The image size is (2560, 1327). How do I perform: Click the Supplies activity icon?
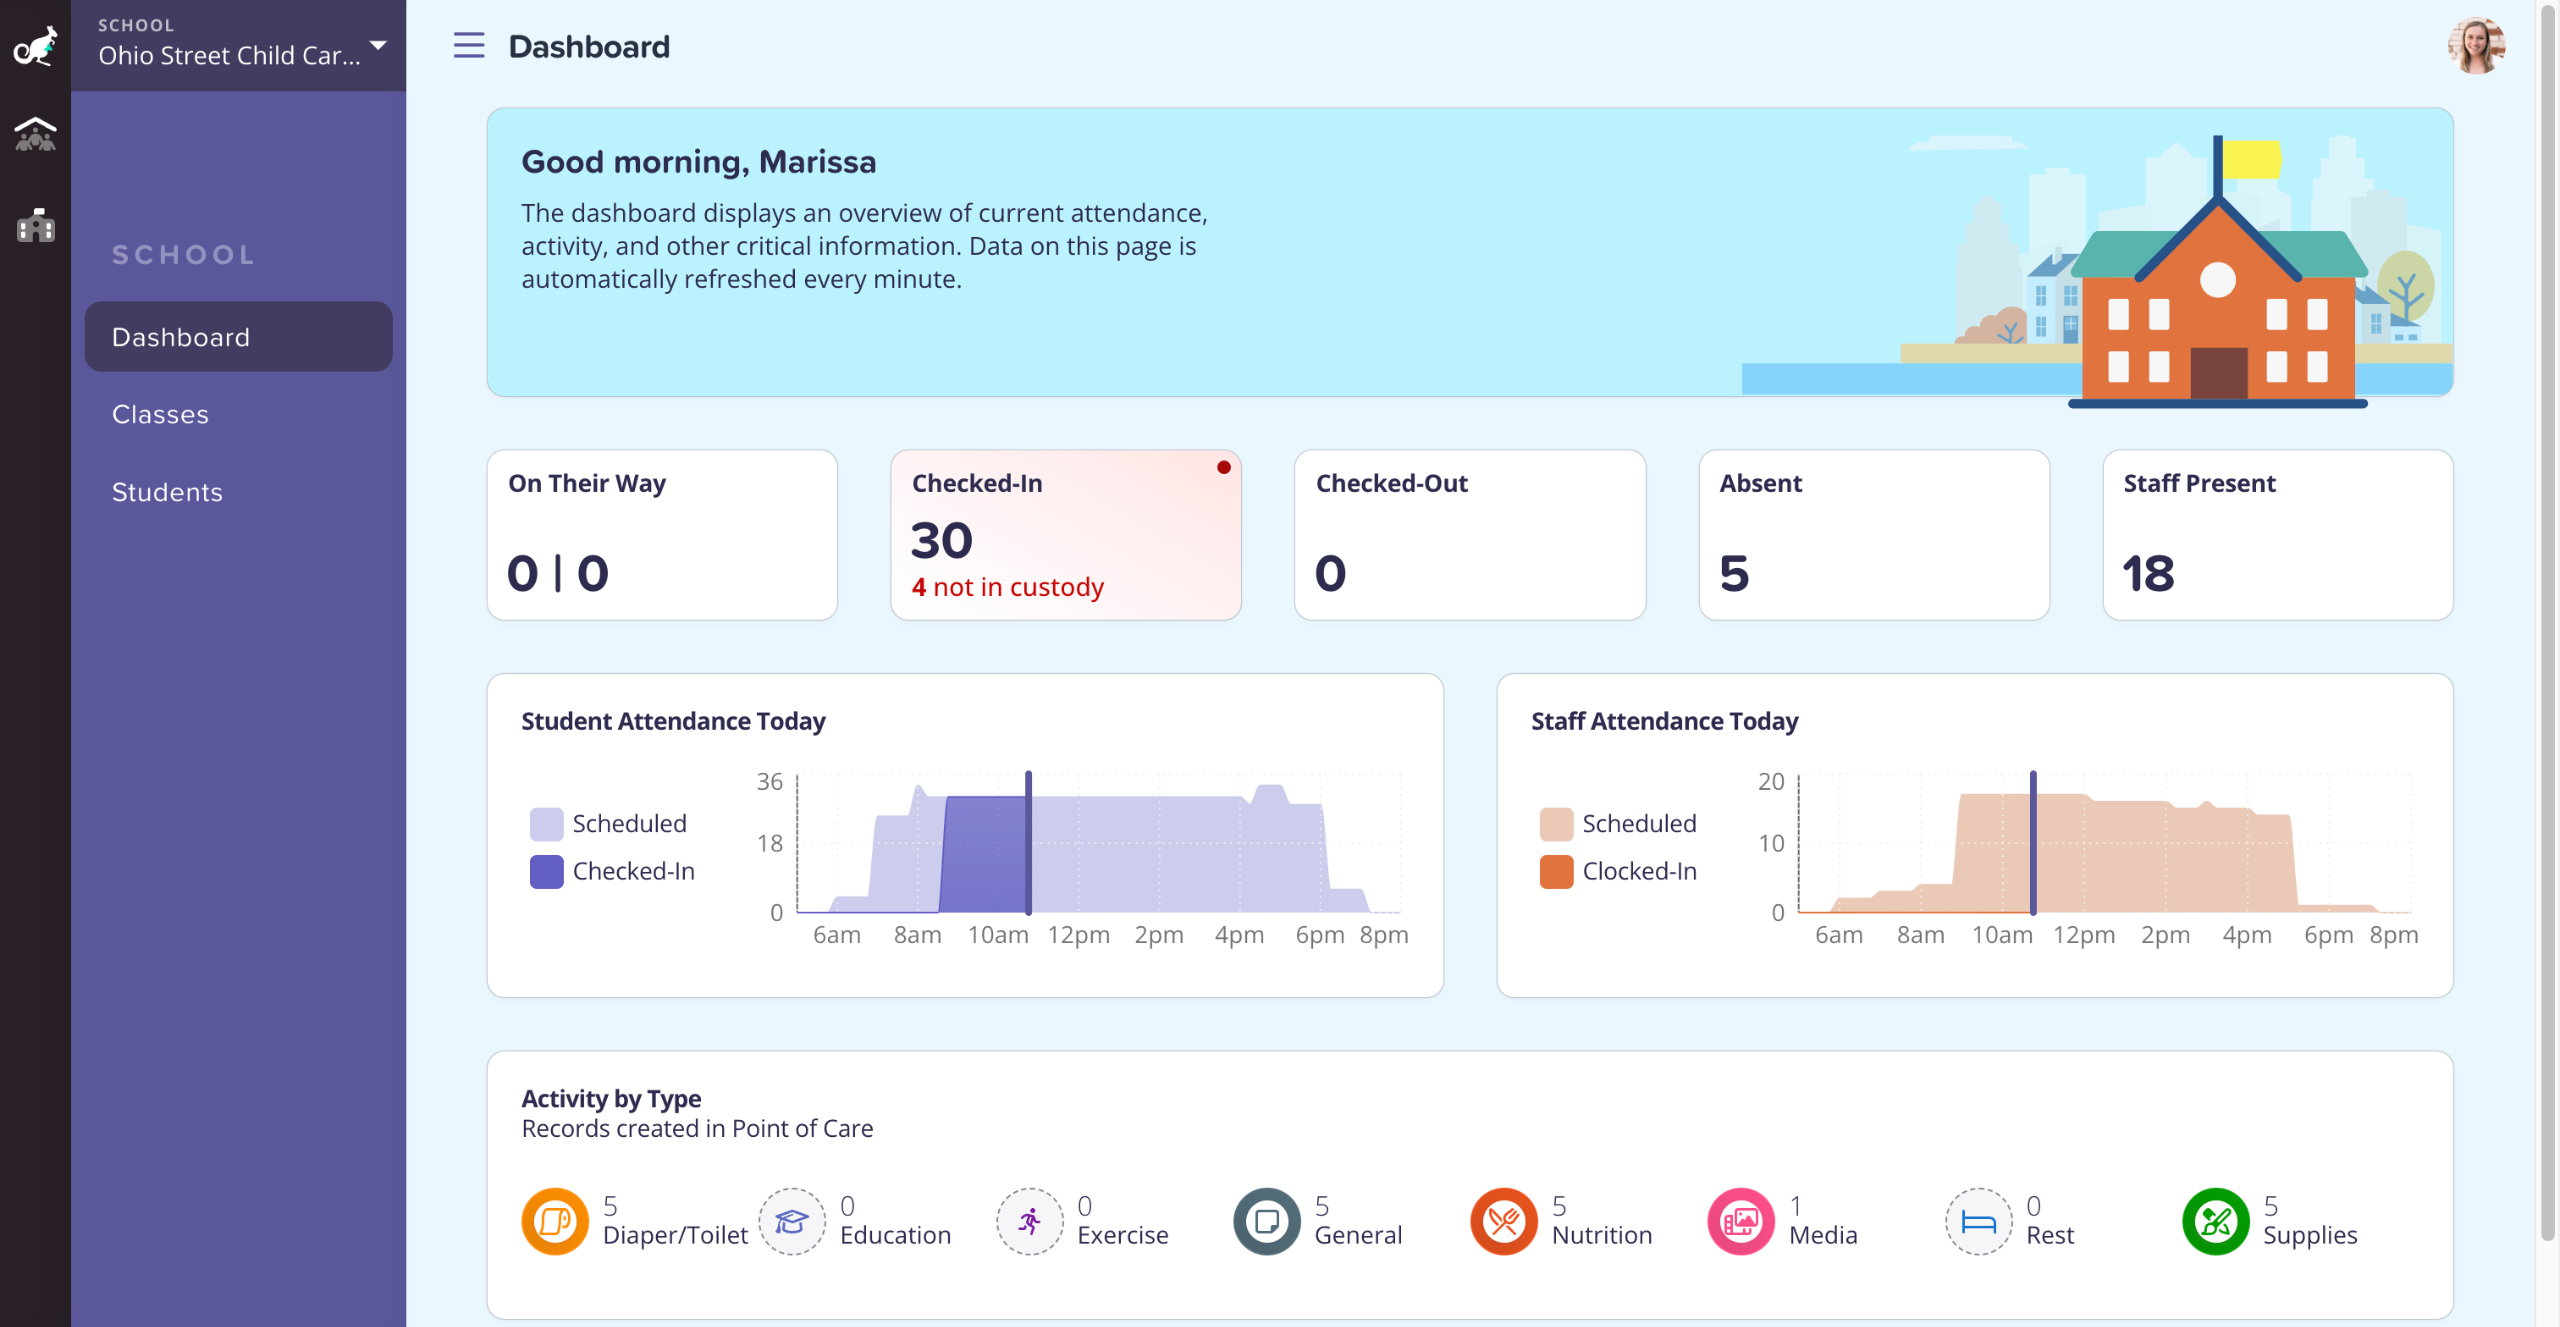(2215, 1221)
